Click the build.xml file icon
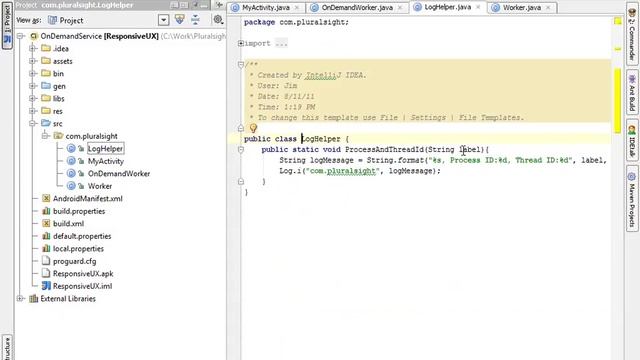The image size is (640, 360). click(46, 223)
